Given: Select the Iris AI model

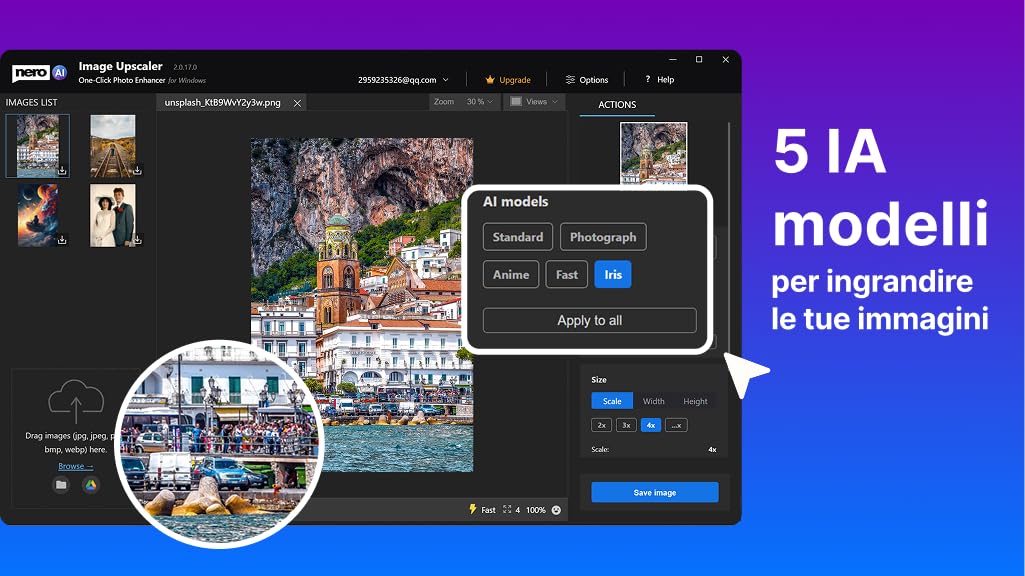Looking at the screenshot, I should point(613,275).
